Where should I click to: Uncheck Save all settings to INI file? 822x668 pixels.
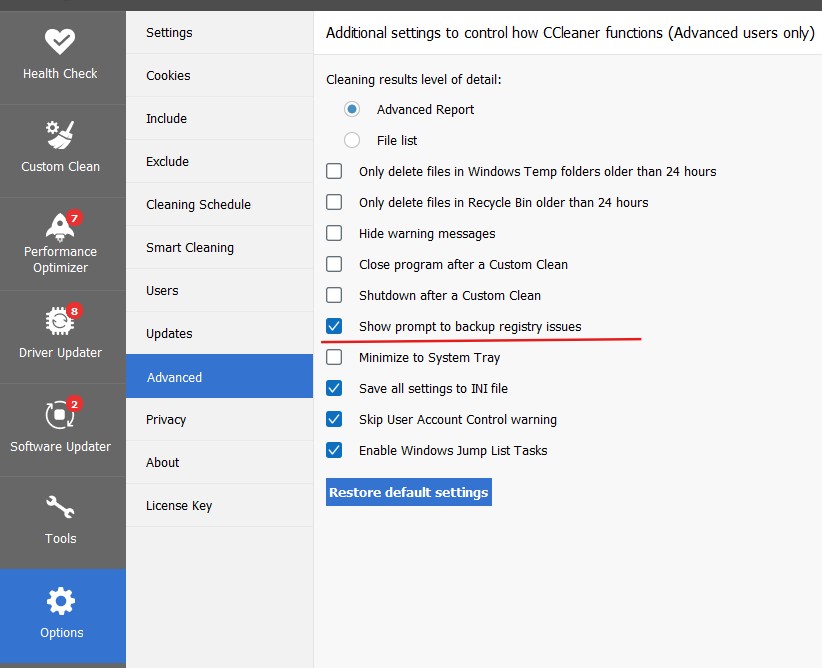[x=334, y=388]
